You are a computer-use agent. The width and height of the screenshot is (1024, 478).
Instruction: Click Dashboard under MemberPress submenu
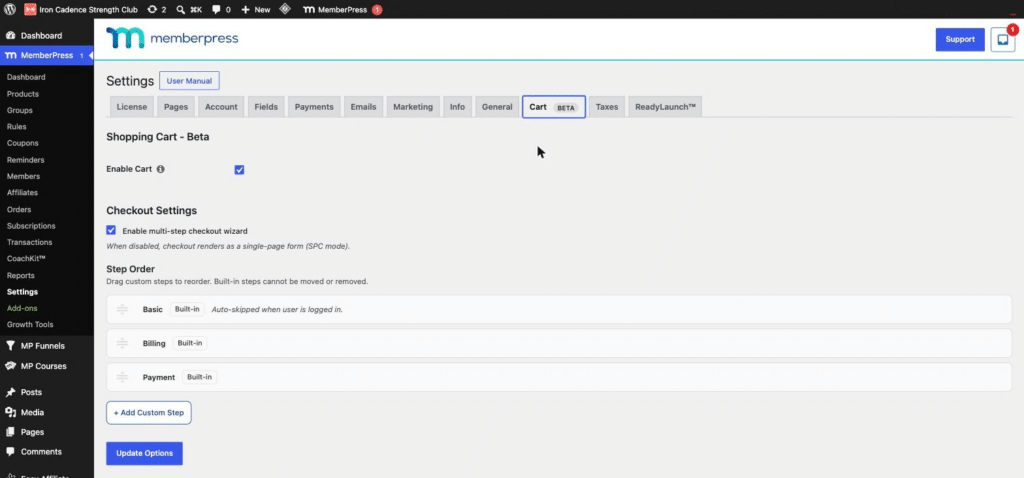pos(26,77)
